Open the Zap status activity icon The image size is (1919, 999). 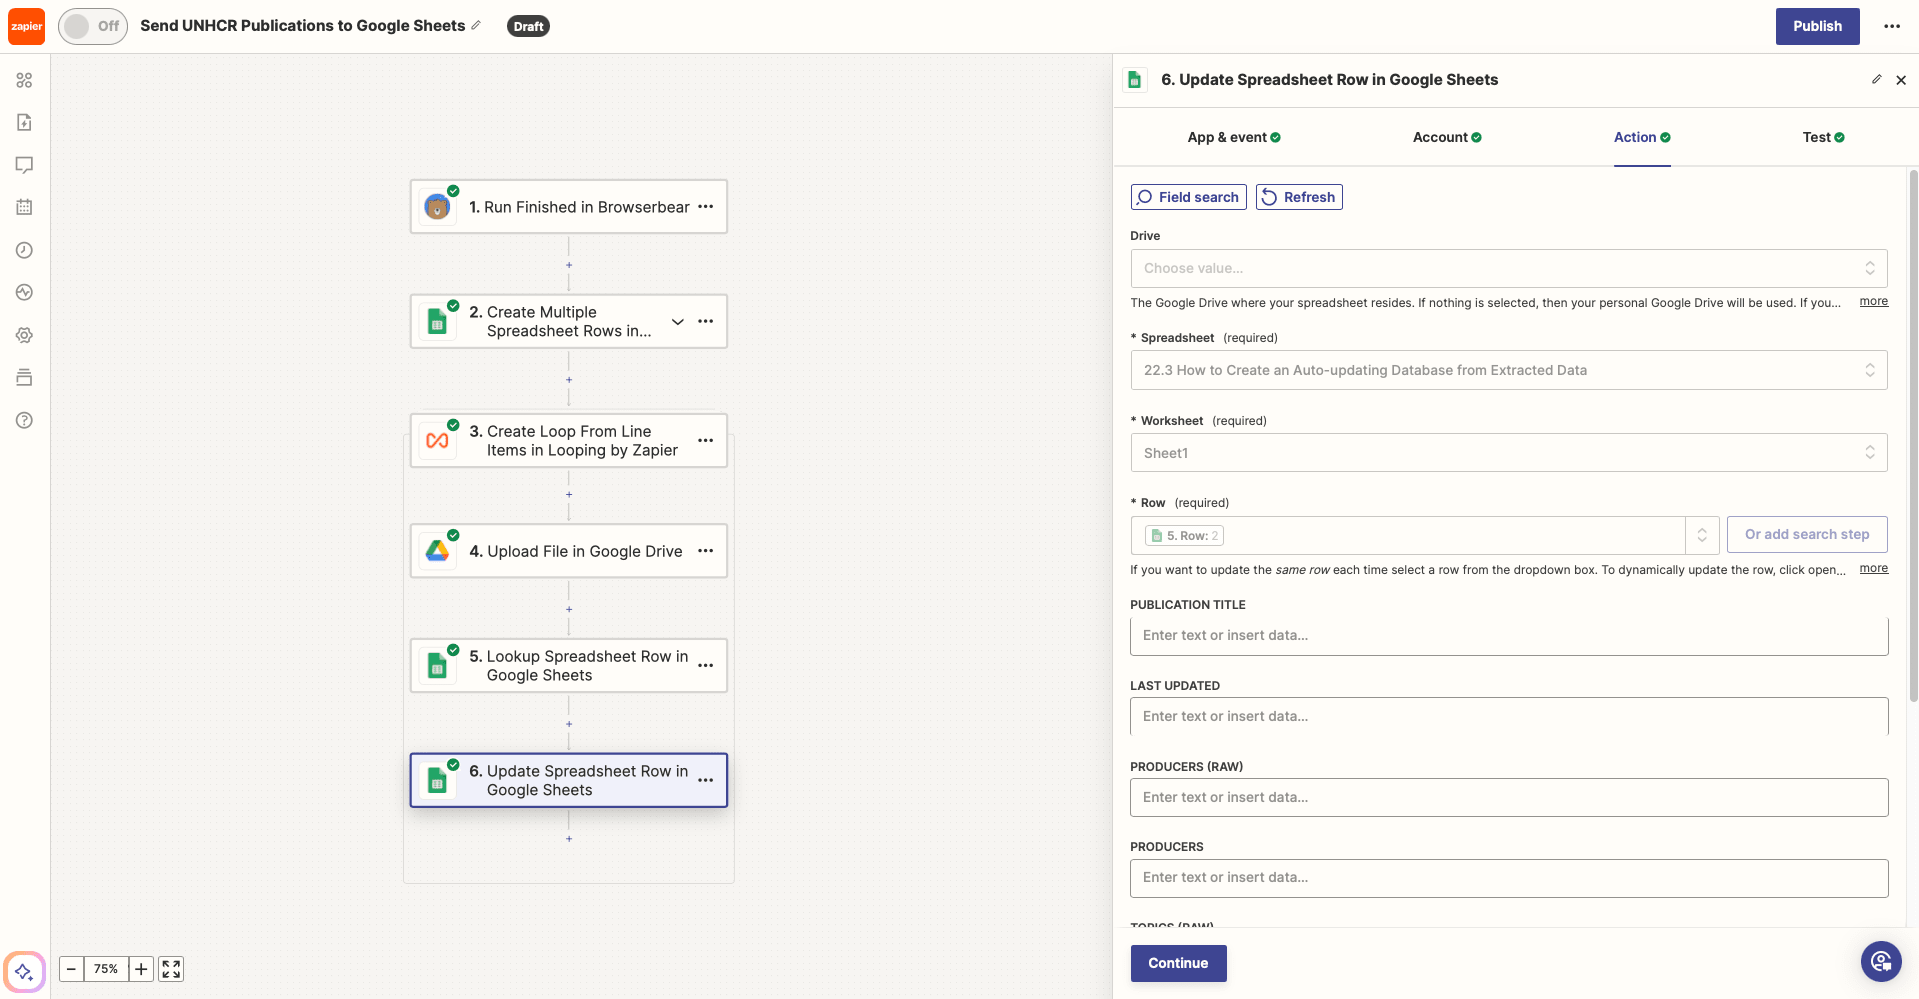(25, 292)
